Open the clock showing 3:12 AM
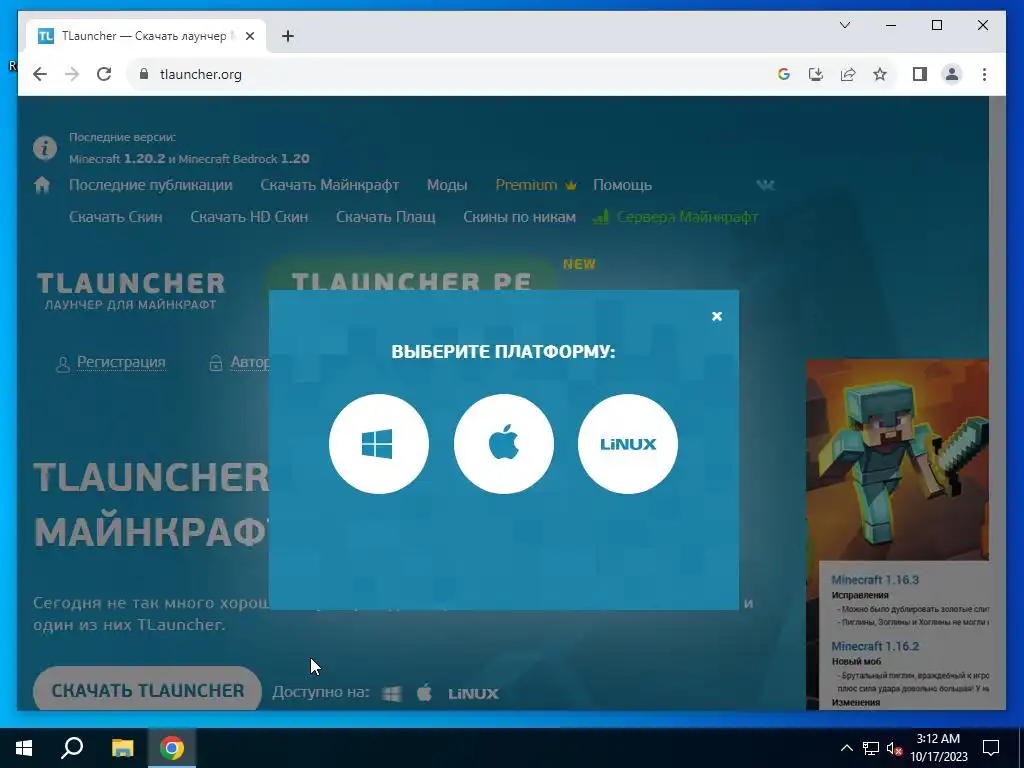1024x768 pixels. click(x=938, y=748)
